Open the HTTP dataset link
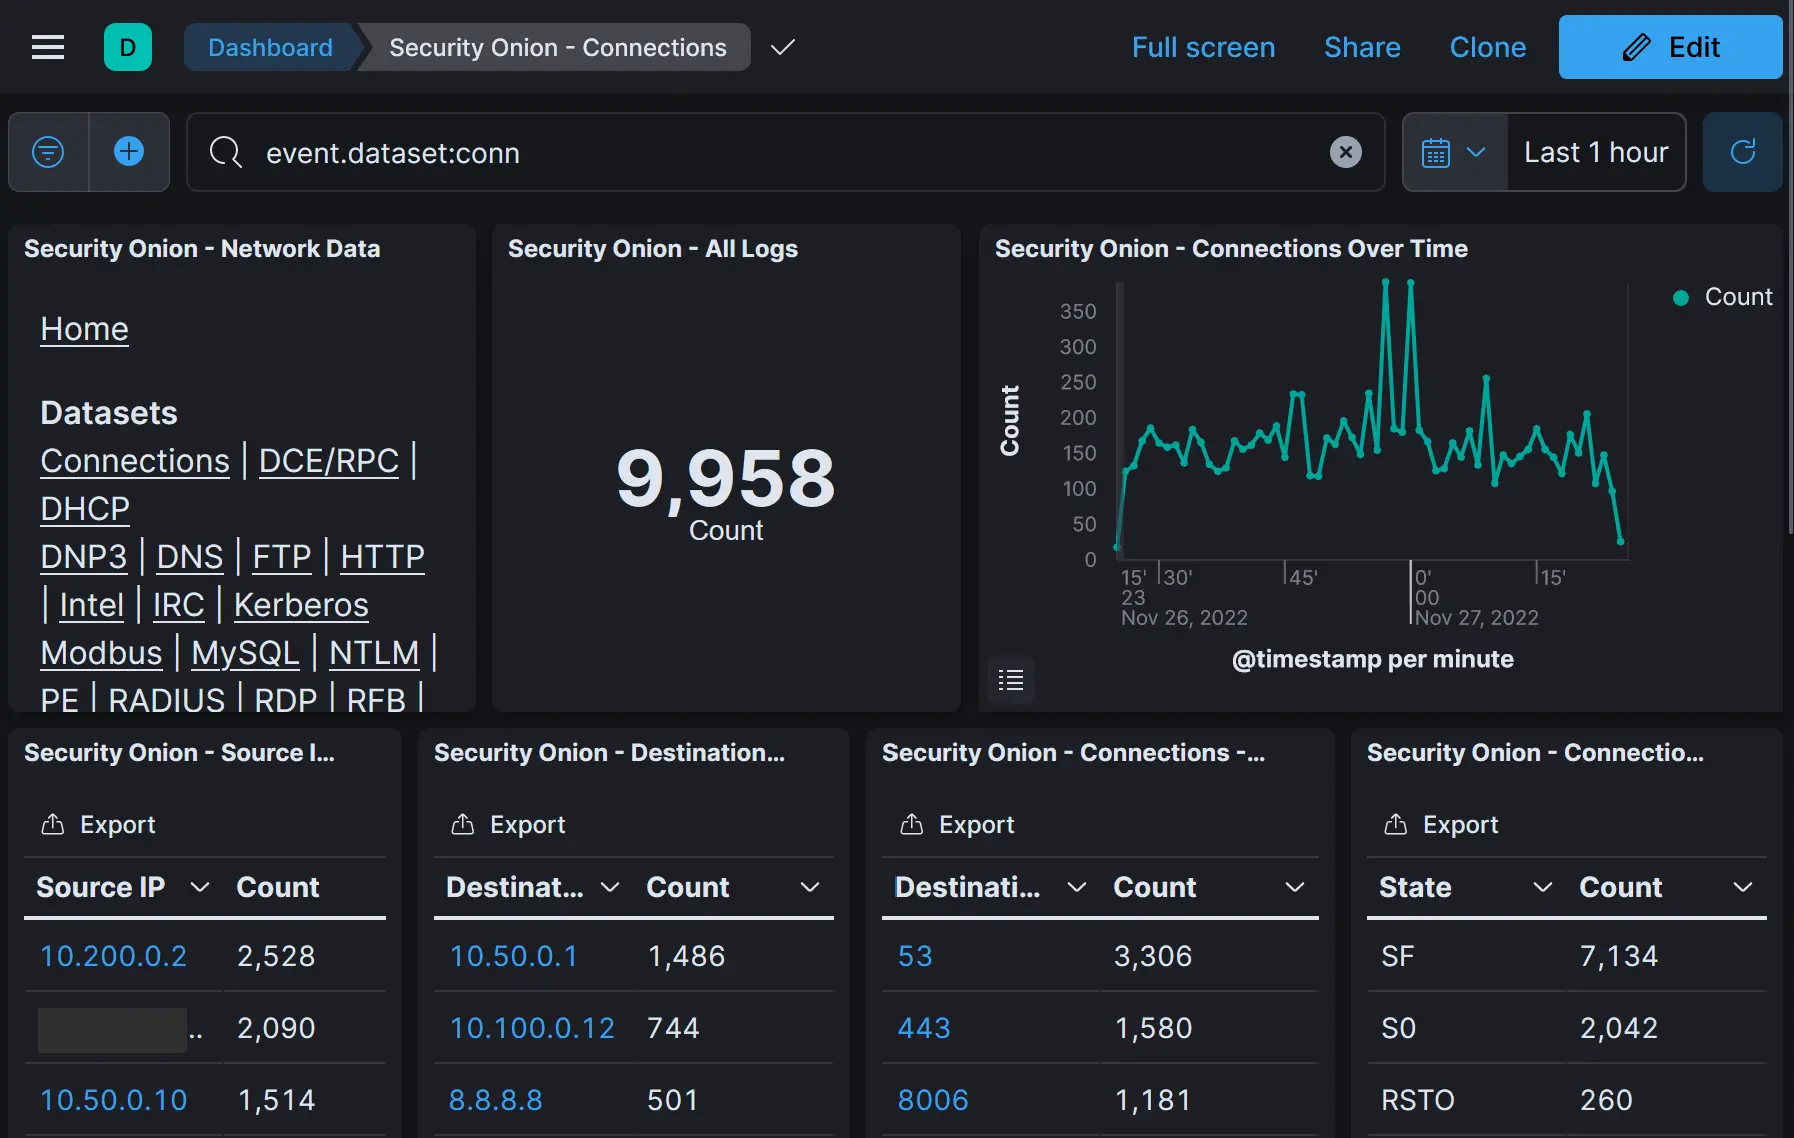The image size is (1794, 1138). point(382,556)
